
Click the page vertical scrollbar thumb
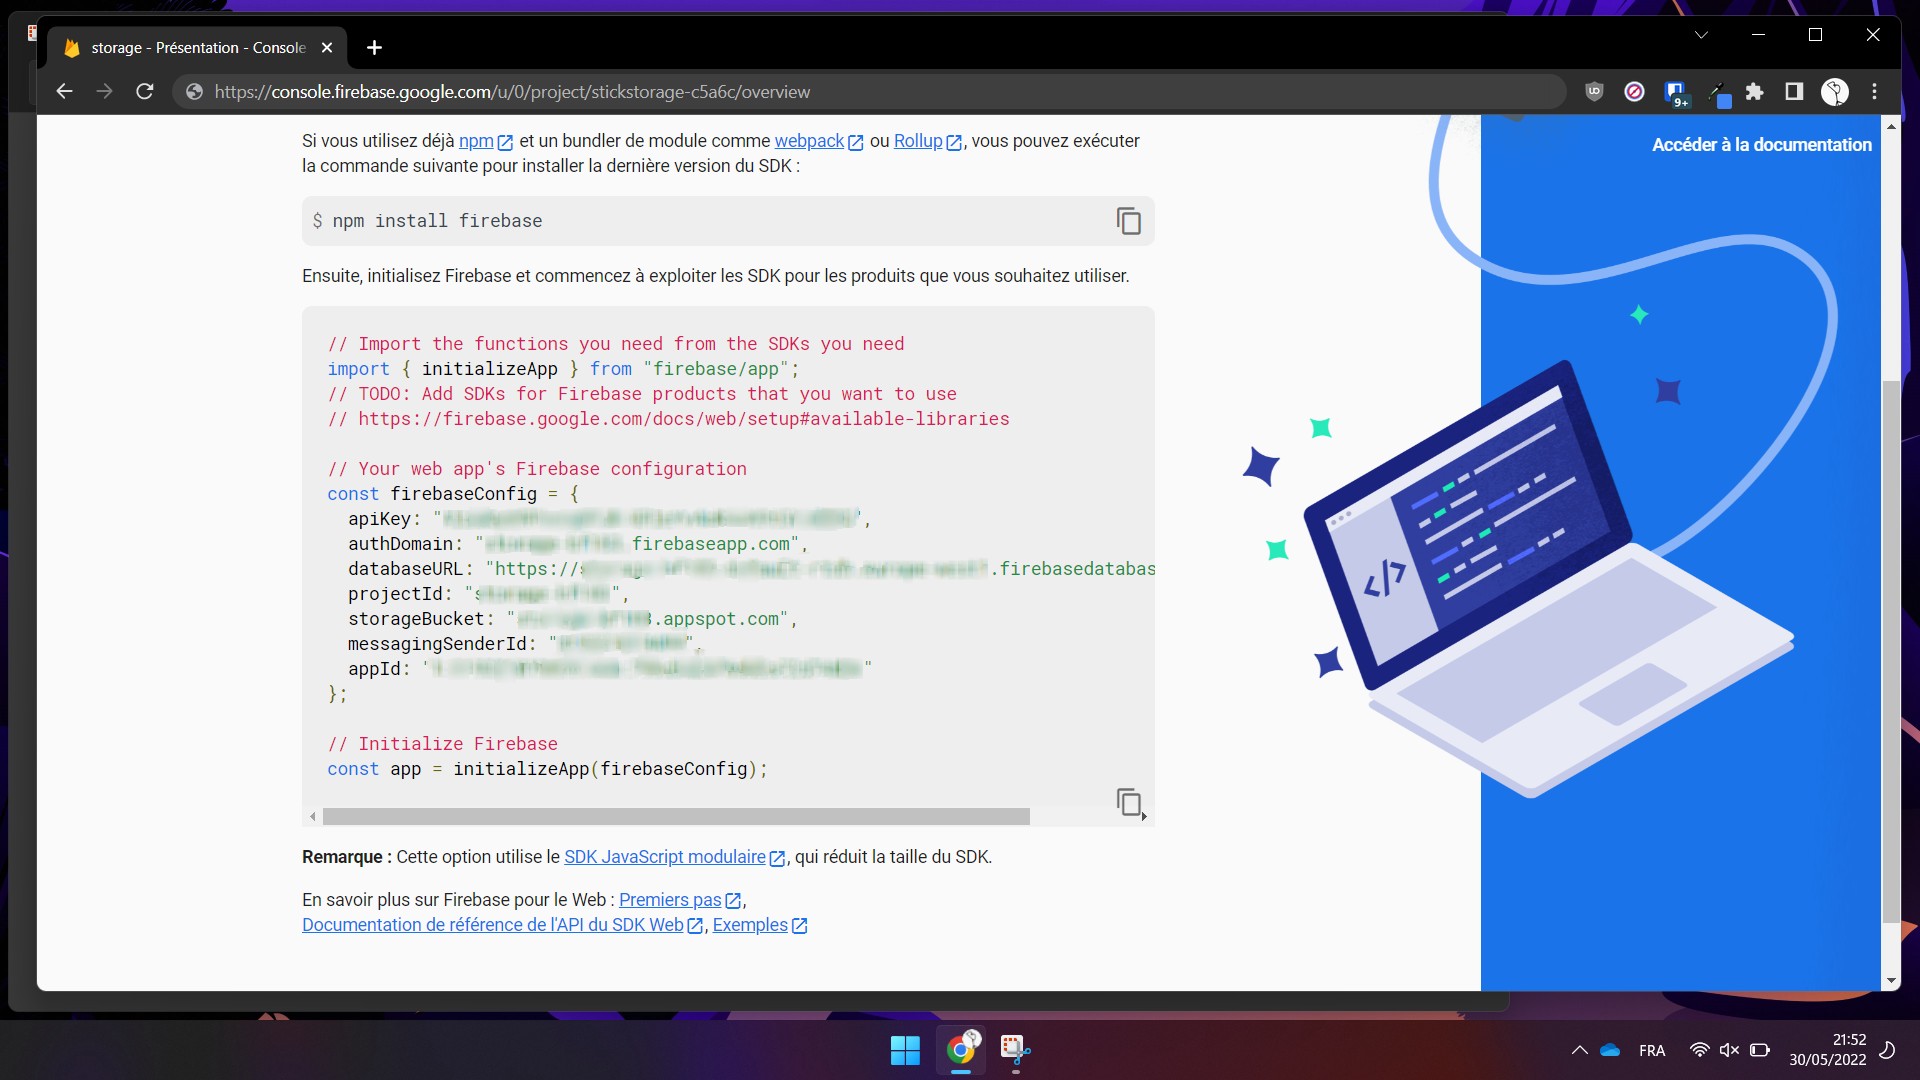tap(1890, 650)
